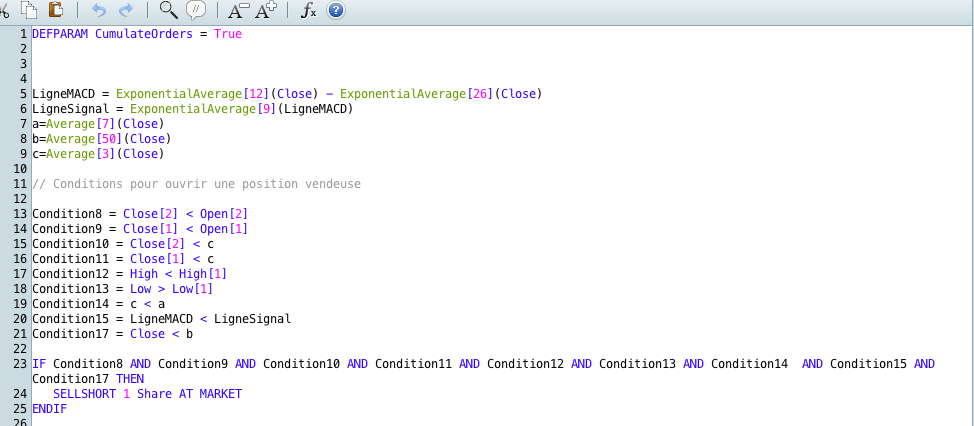974x426 pixels.
Task: Click 'Low[1]' on line 18
Action: (193, 289)
